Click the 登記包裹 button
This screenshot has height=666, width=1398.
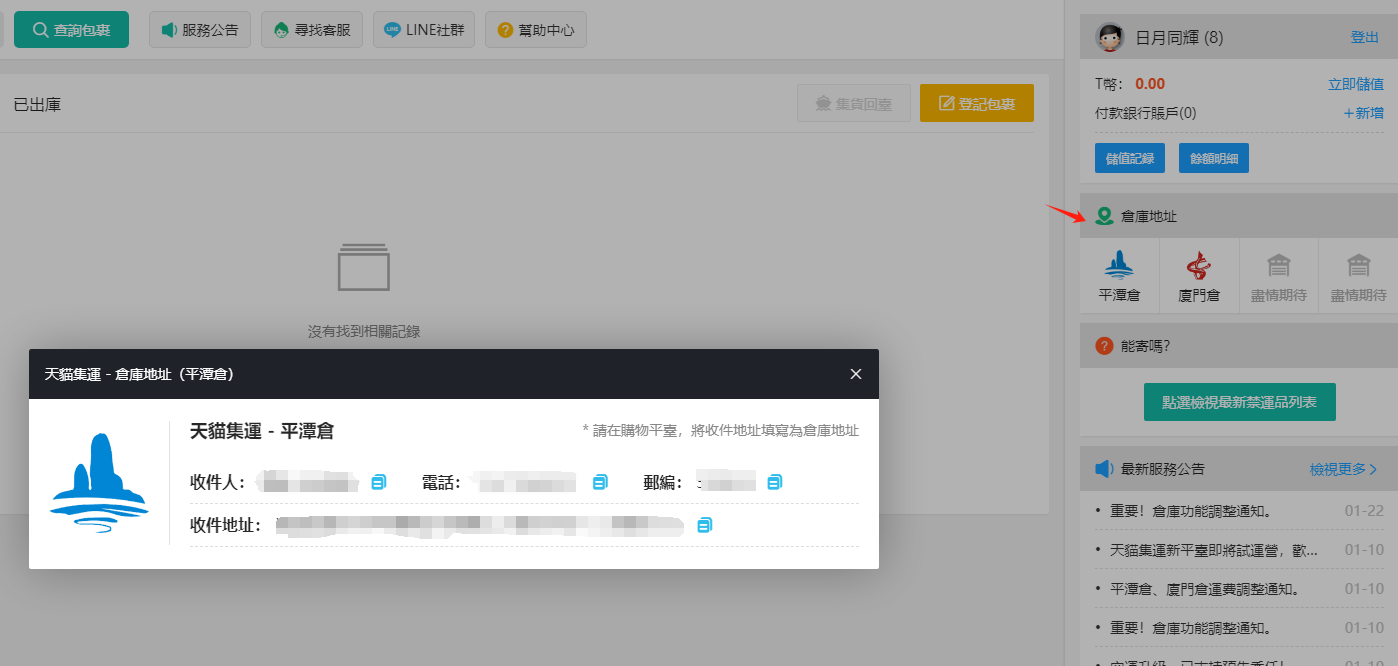(976, 103)
